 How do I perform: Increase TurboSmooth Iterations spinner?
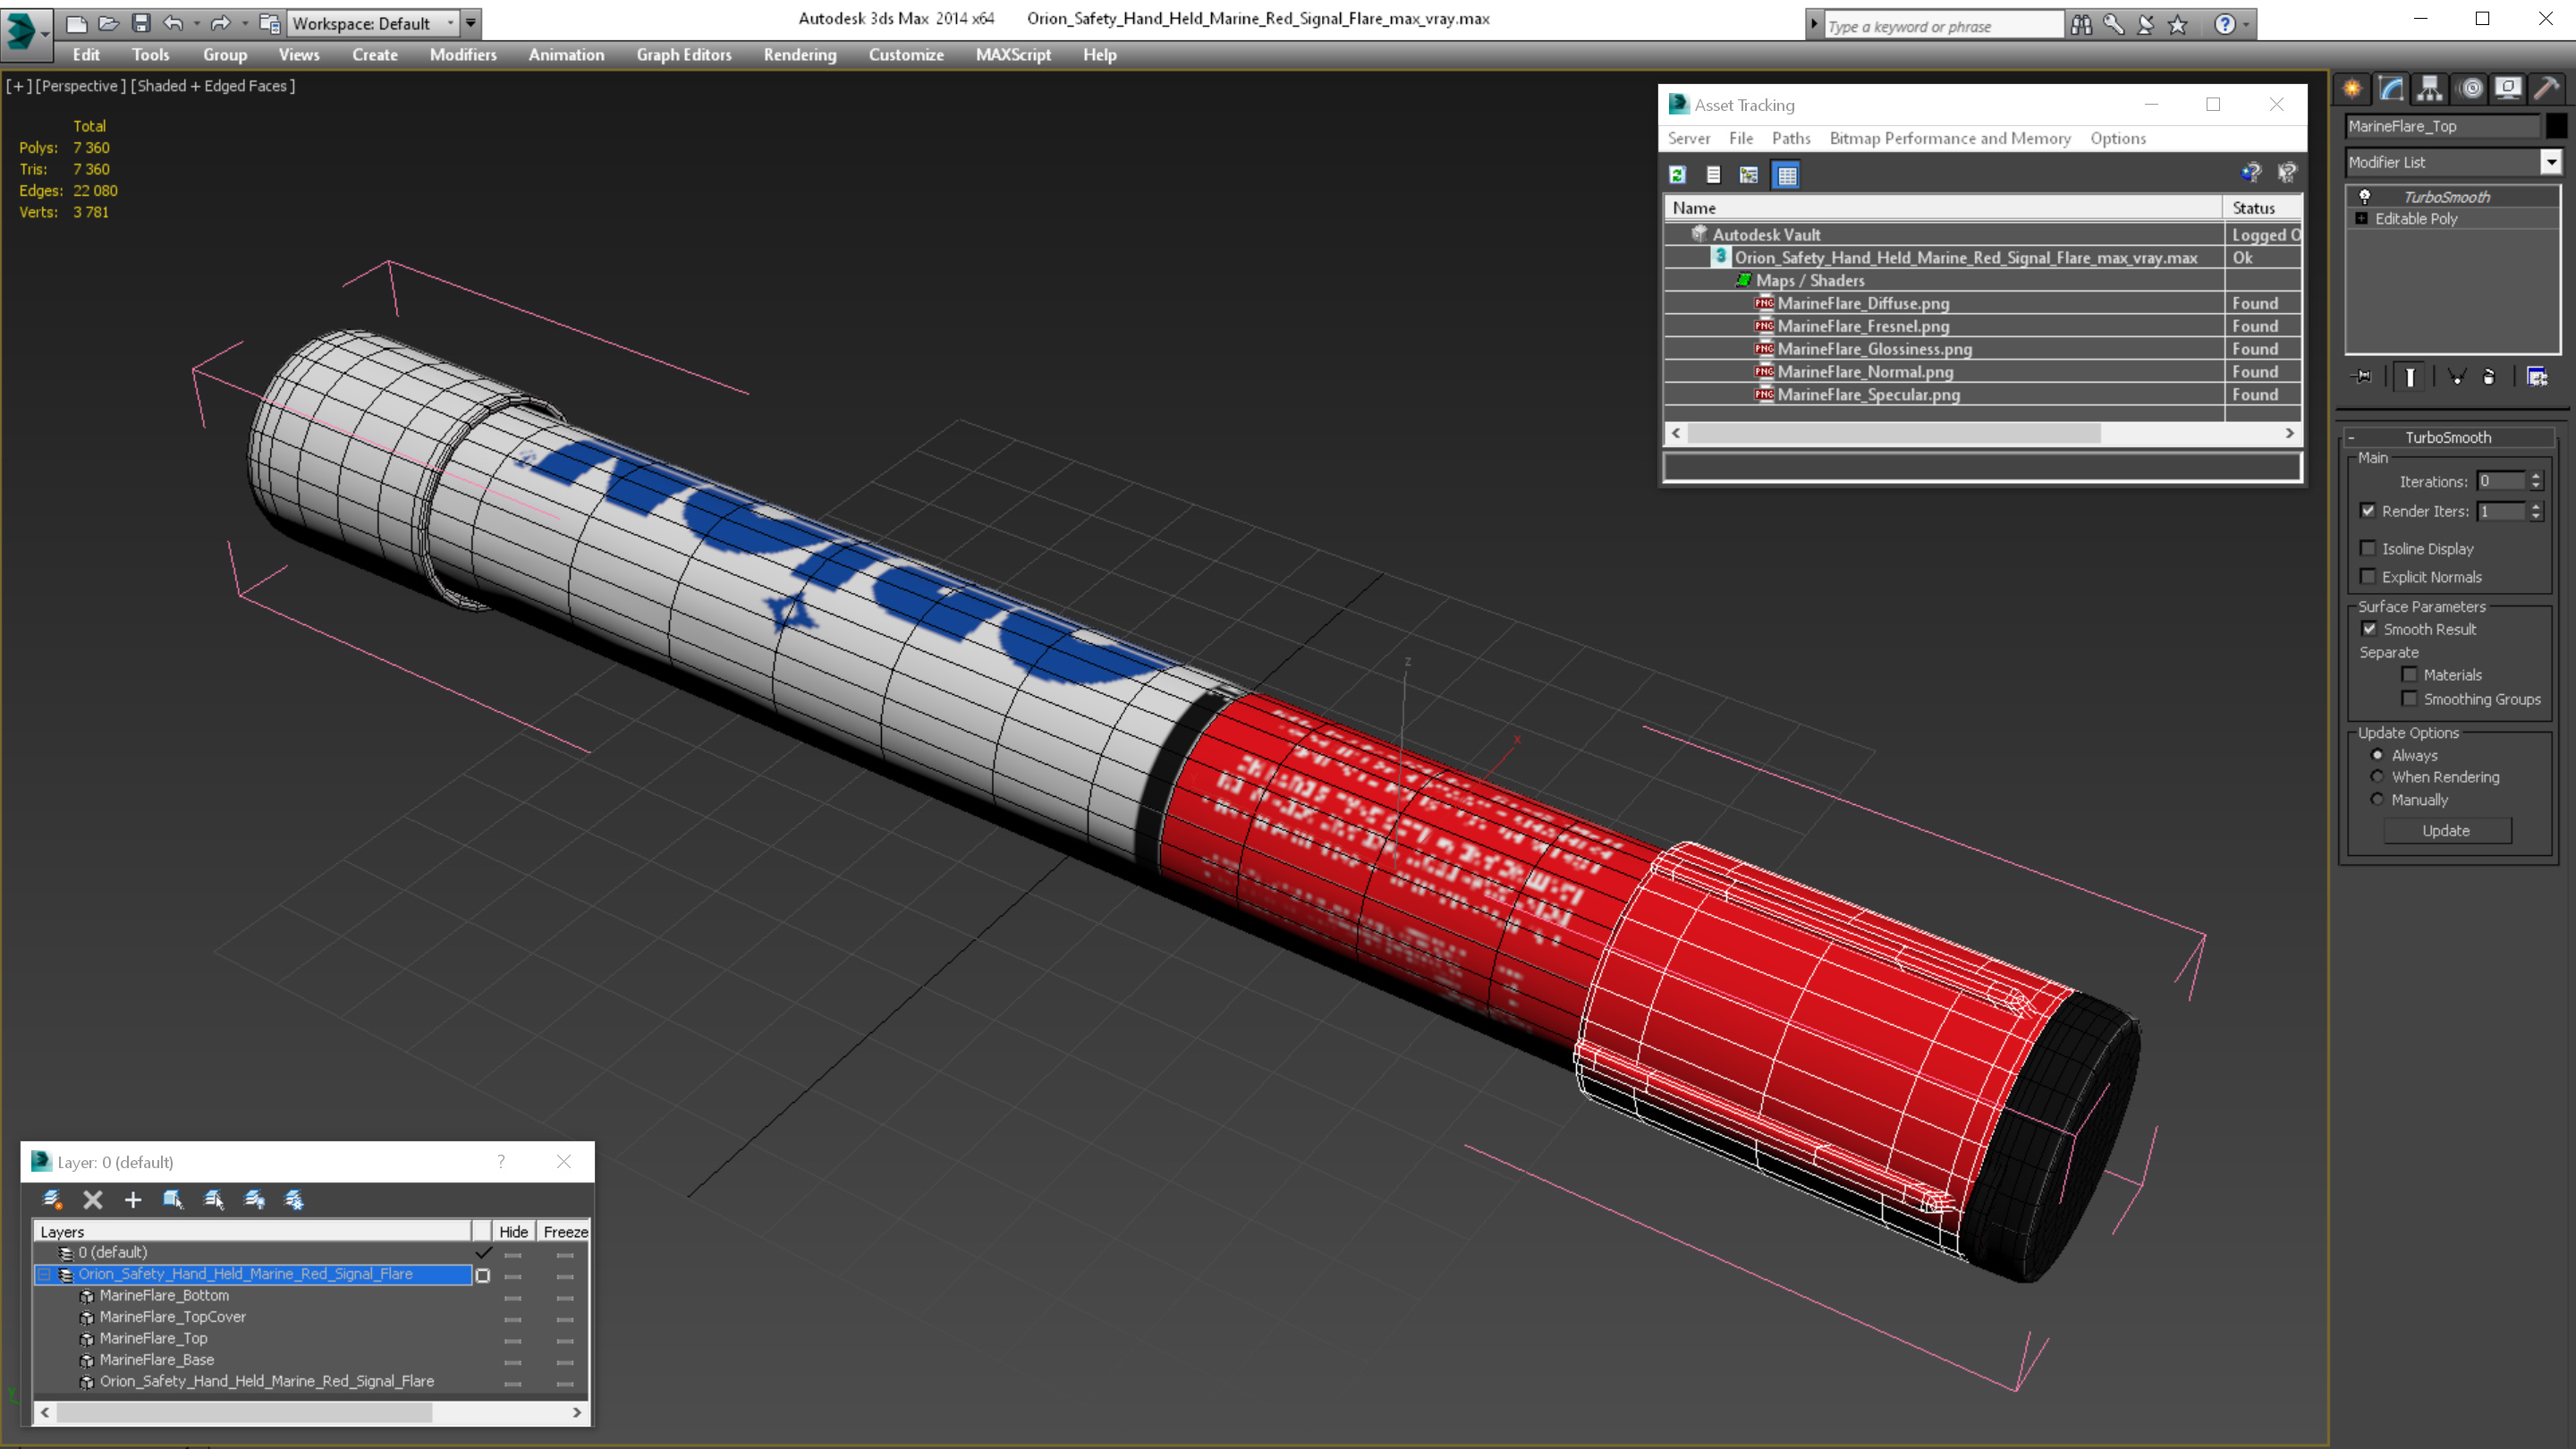2536,476
